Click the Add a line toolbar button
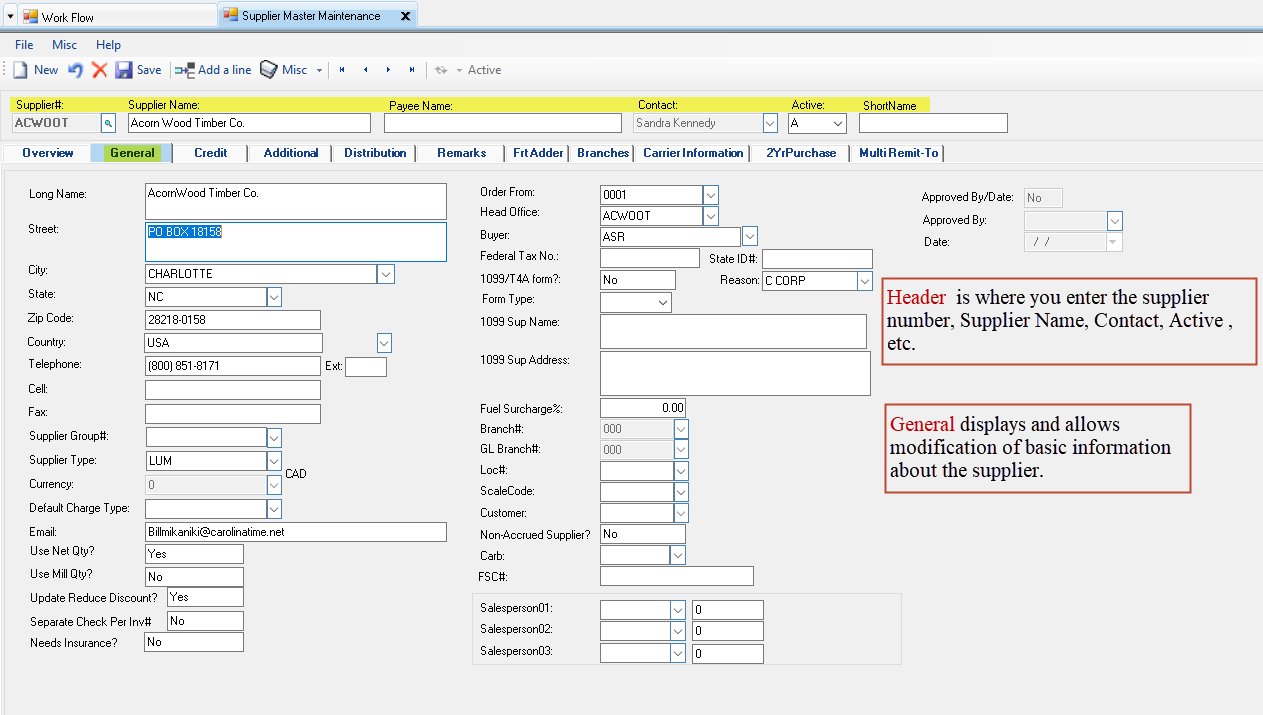This screenshot has height=715, width=1263. pos(213,70)
